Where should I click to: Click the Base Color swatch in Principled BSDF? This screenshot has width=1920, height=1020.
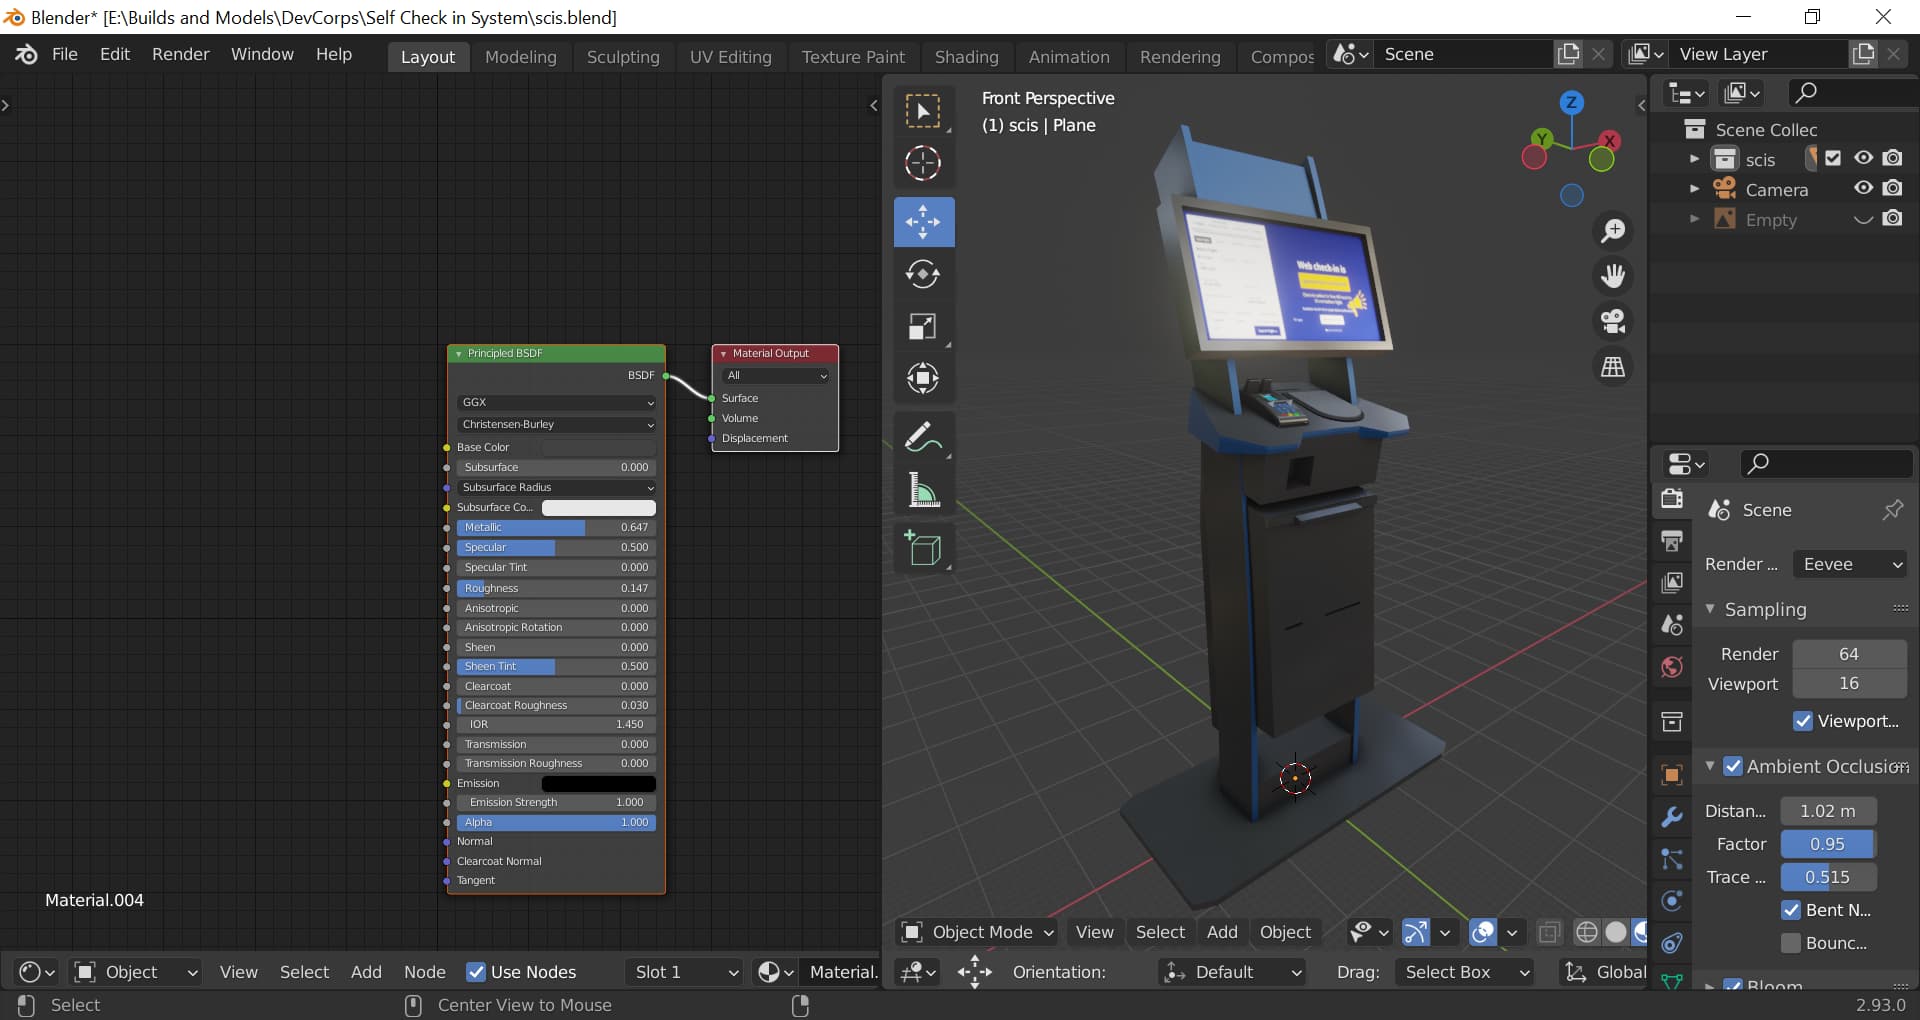click(x=598, y=448)
